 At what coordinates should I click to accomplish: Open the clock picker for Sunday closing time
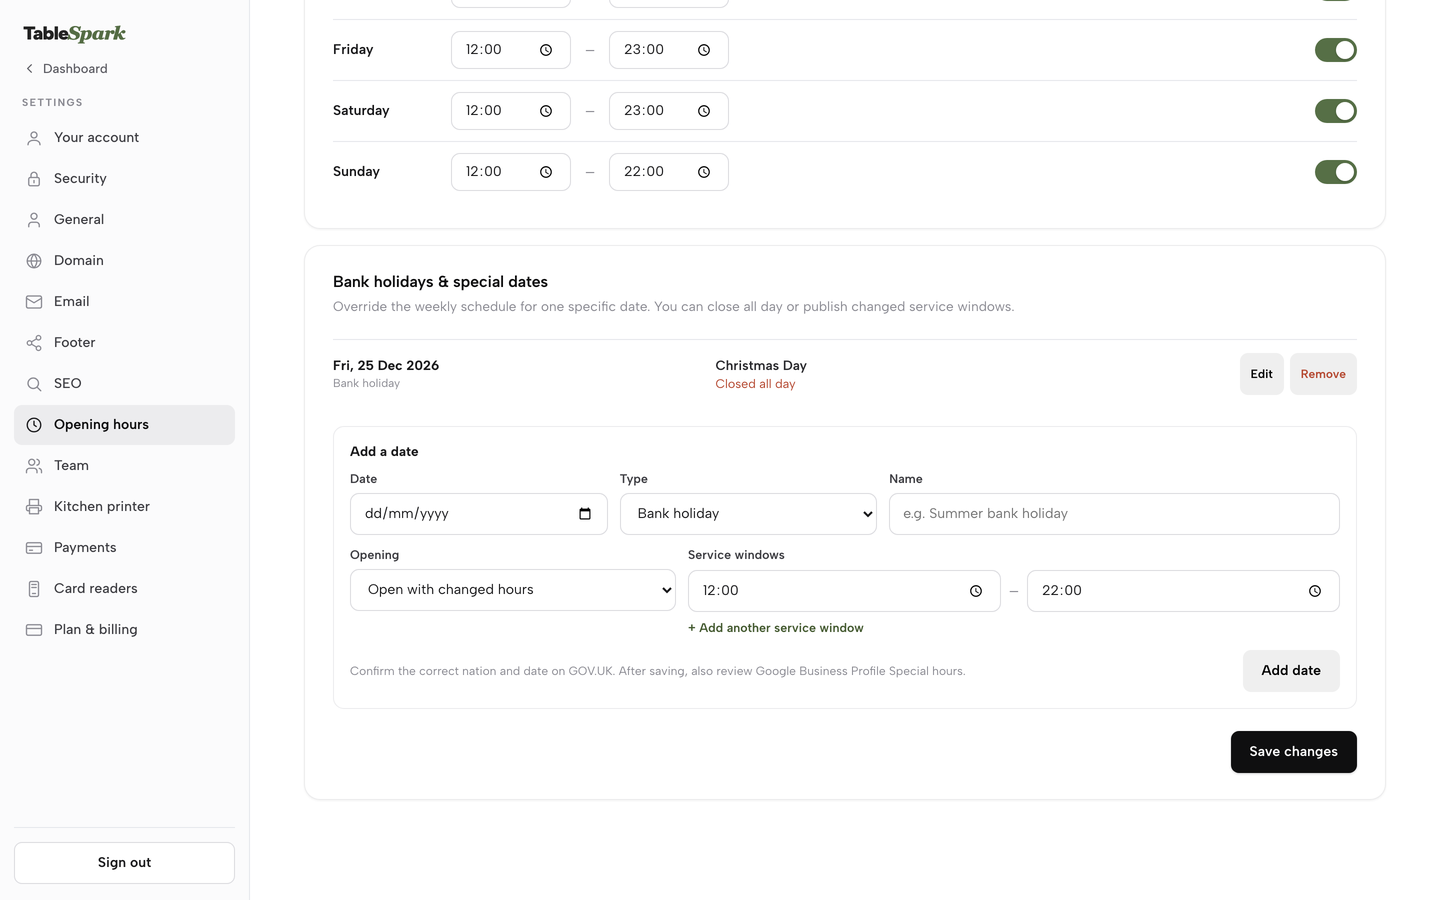click(704, 172)
